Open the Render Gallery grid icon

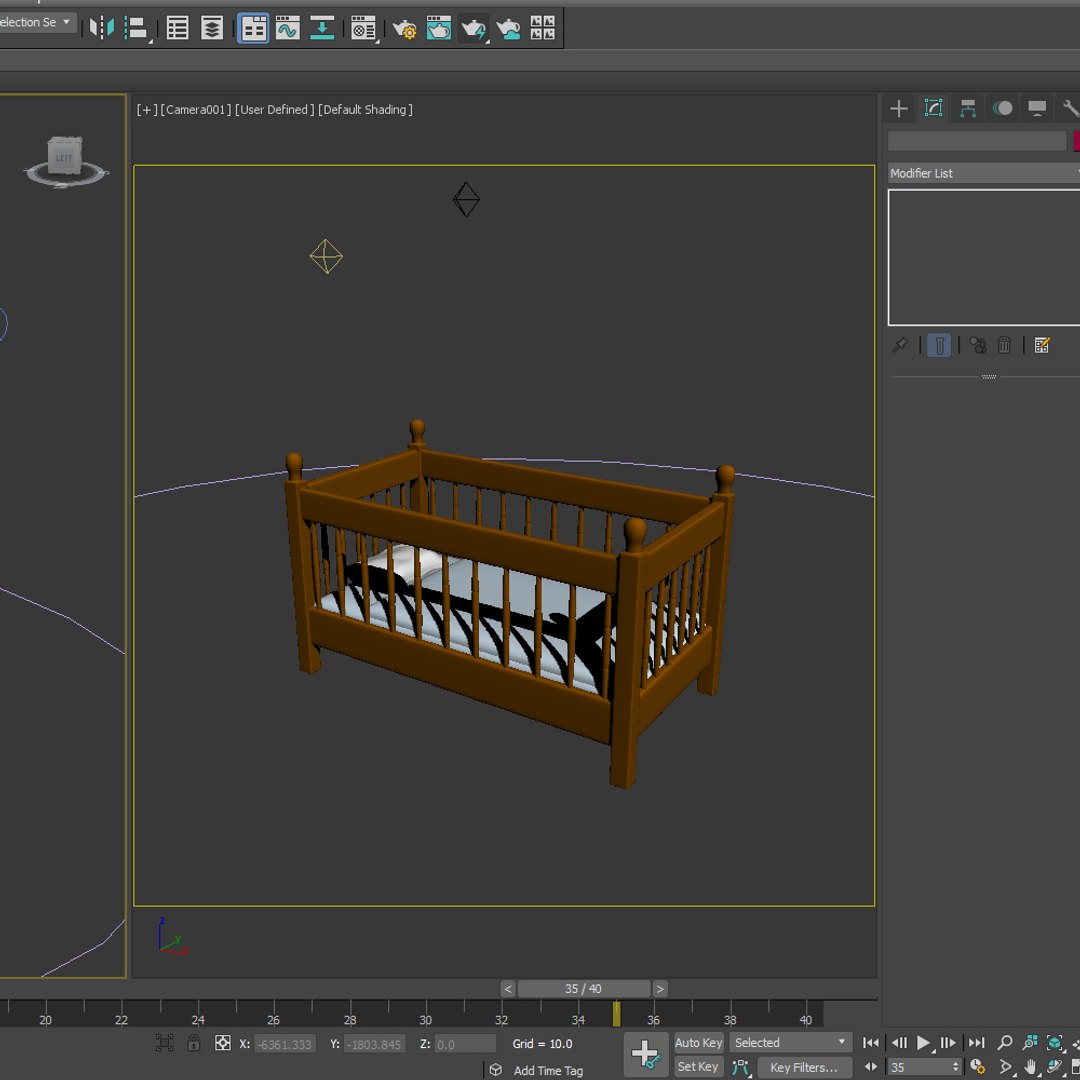click(543, 28)
